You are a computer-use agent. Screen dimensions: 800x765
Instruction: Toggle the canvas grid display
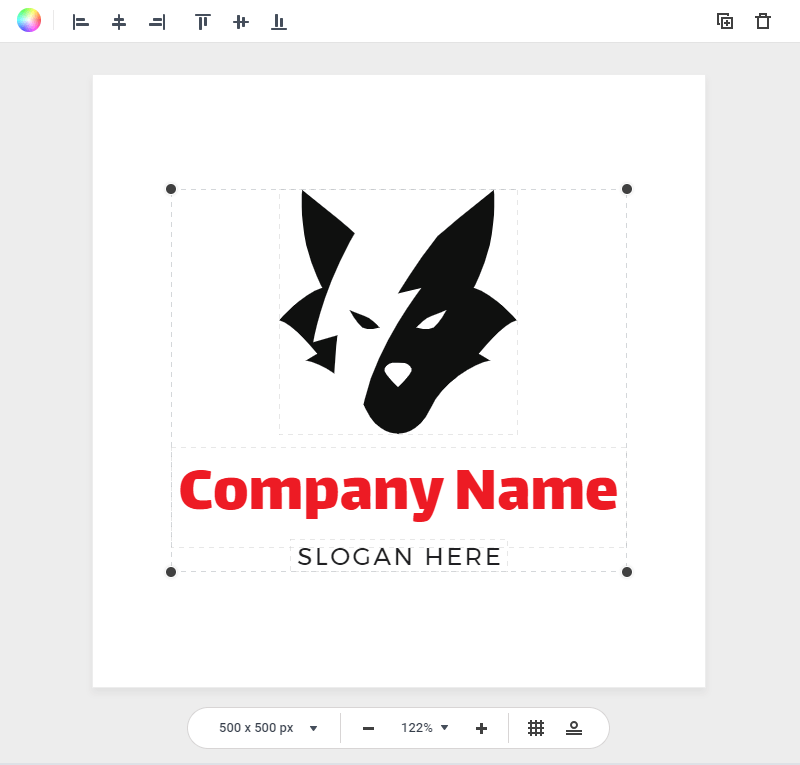point(536,728)
